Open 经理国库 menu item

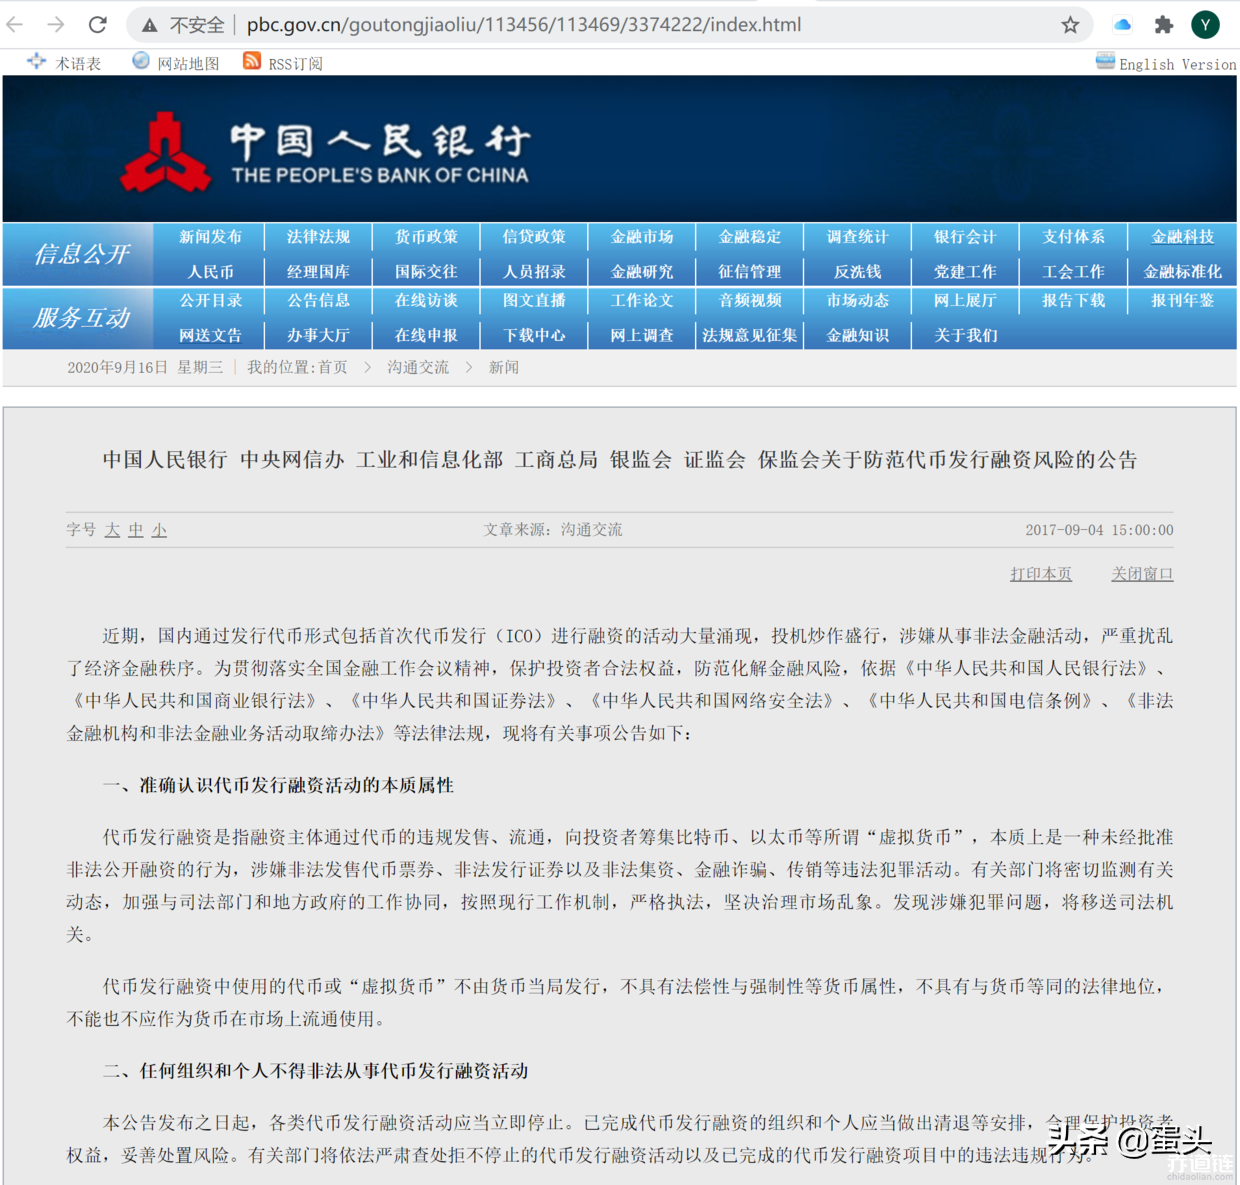(318, 272)
